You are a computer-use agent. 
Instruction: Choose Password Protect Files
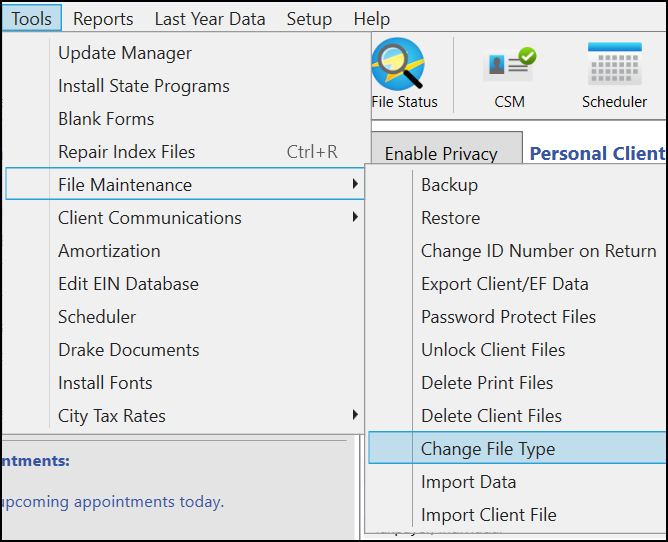[517, 317]
